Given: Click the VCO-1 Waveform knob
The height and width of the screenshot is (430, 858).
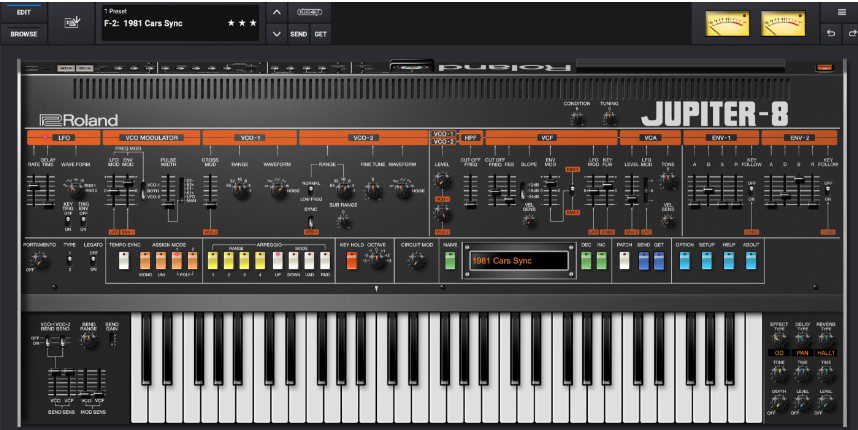Looking at the screenshot, I should click(278, 190).
